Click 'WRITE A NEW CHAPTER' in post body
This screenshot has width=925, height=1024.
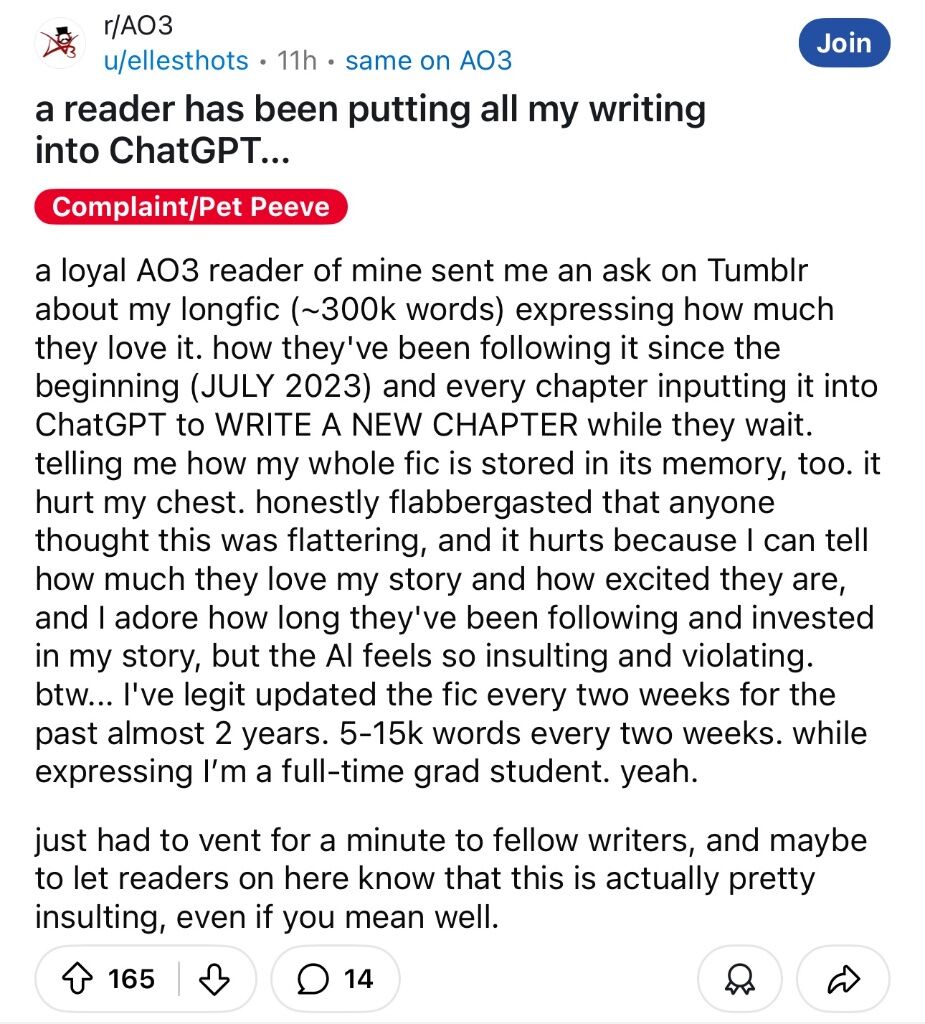click(397, 425)
